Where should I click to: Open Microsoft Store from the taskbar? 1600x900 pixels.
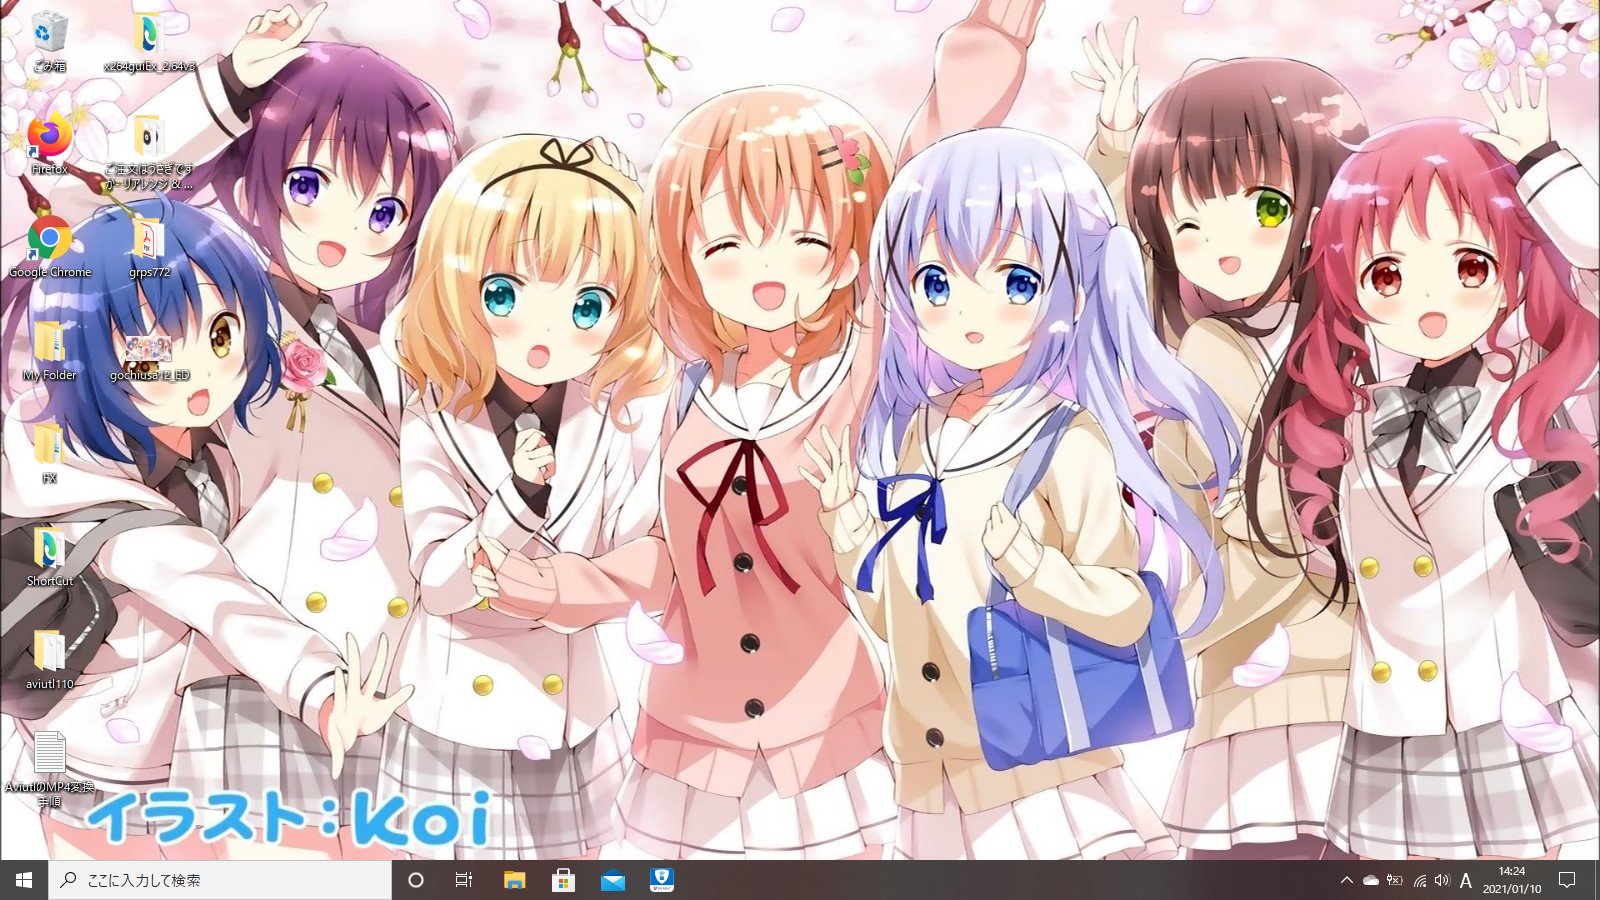tap(563, 880)
